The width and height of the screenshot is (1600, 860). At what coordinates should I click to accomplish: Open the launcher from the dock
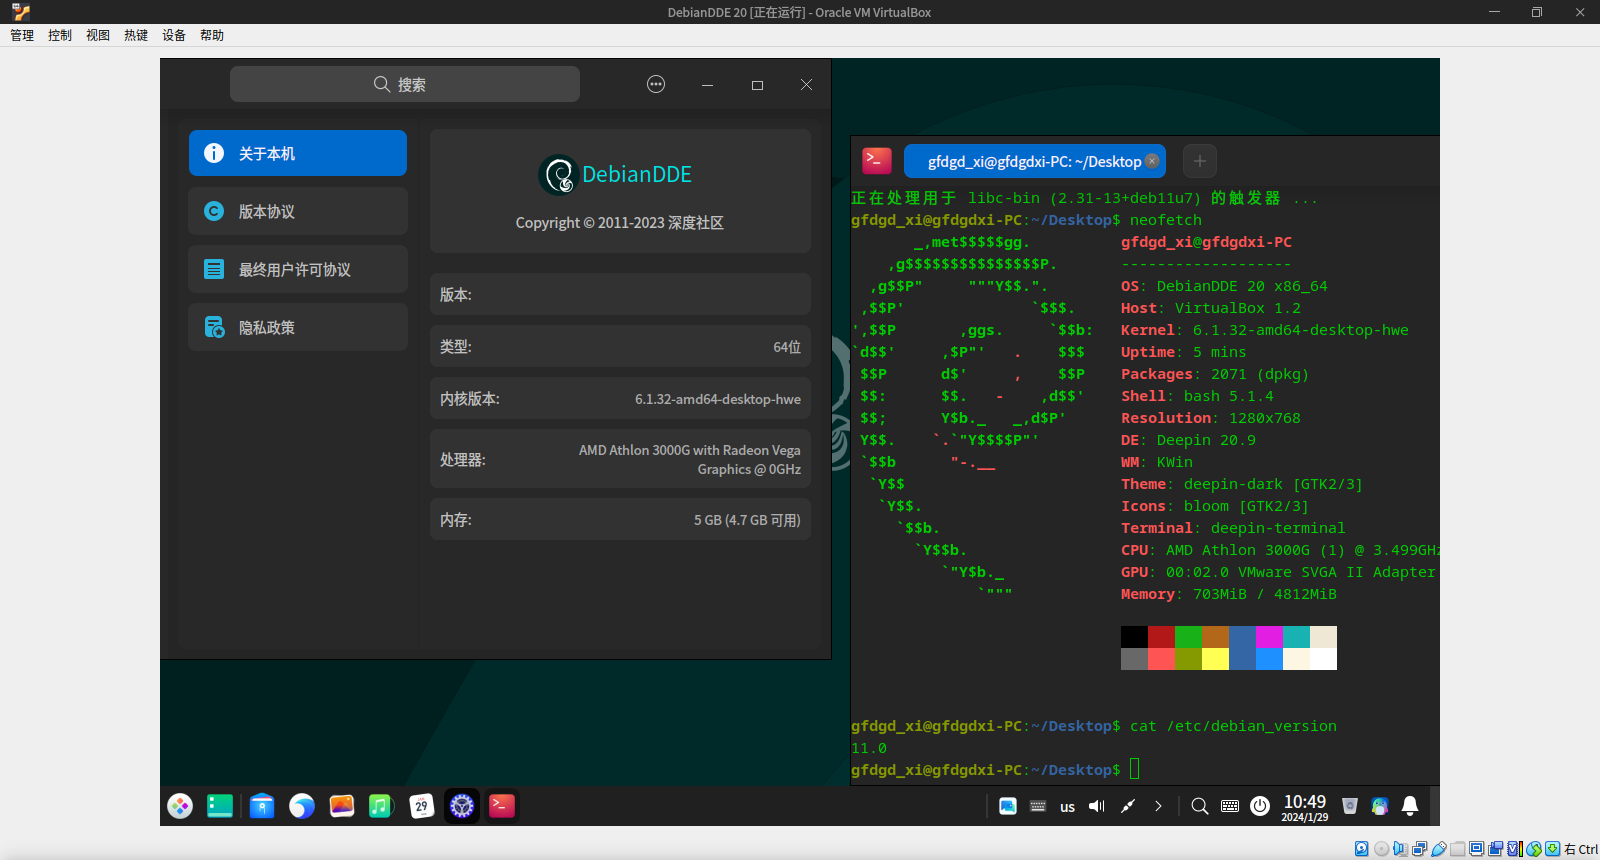tap(180, 806)
